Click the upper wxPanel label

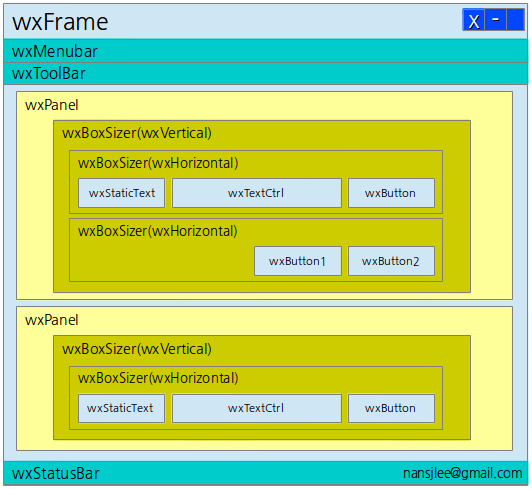pyautogui.click(x=52, y=105)
